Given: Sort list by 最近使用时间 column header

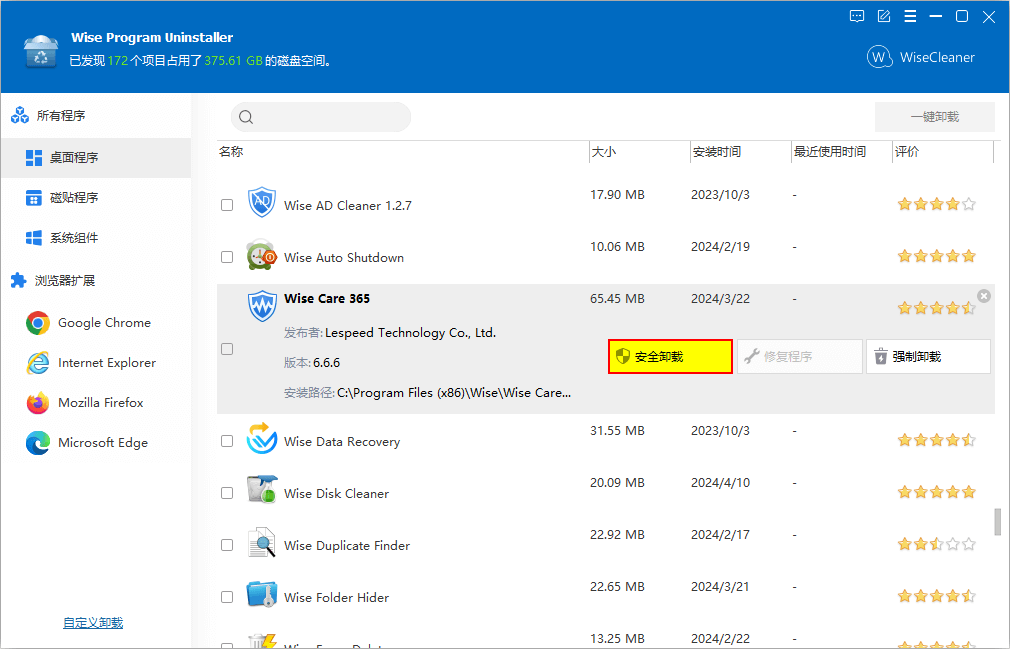Looking at the screenshot, I should click(x=841, y=152).
